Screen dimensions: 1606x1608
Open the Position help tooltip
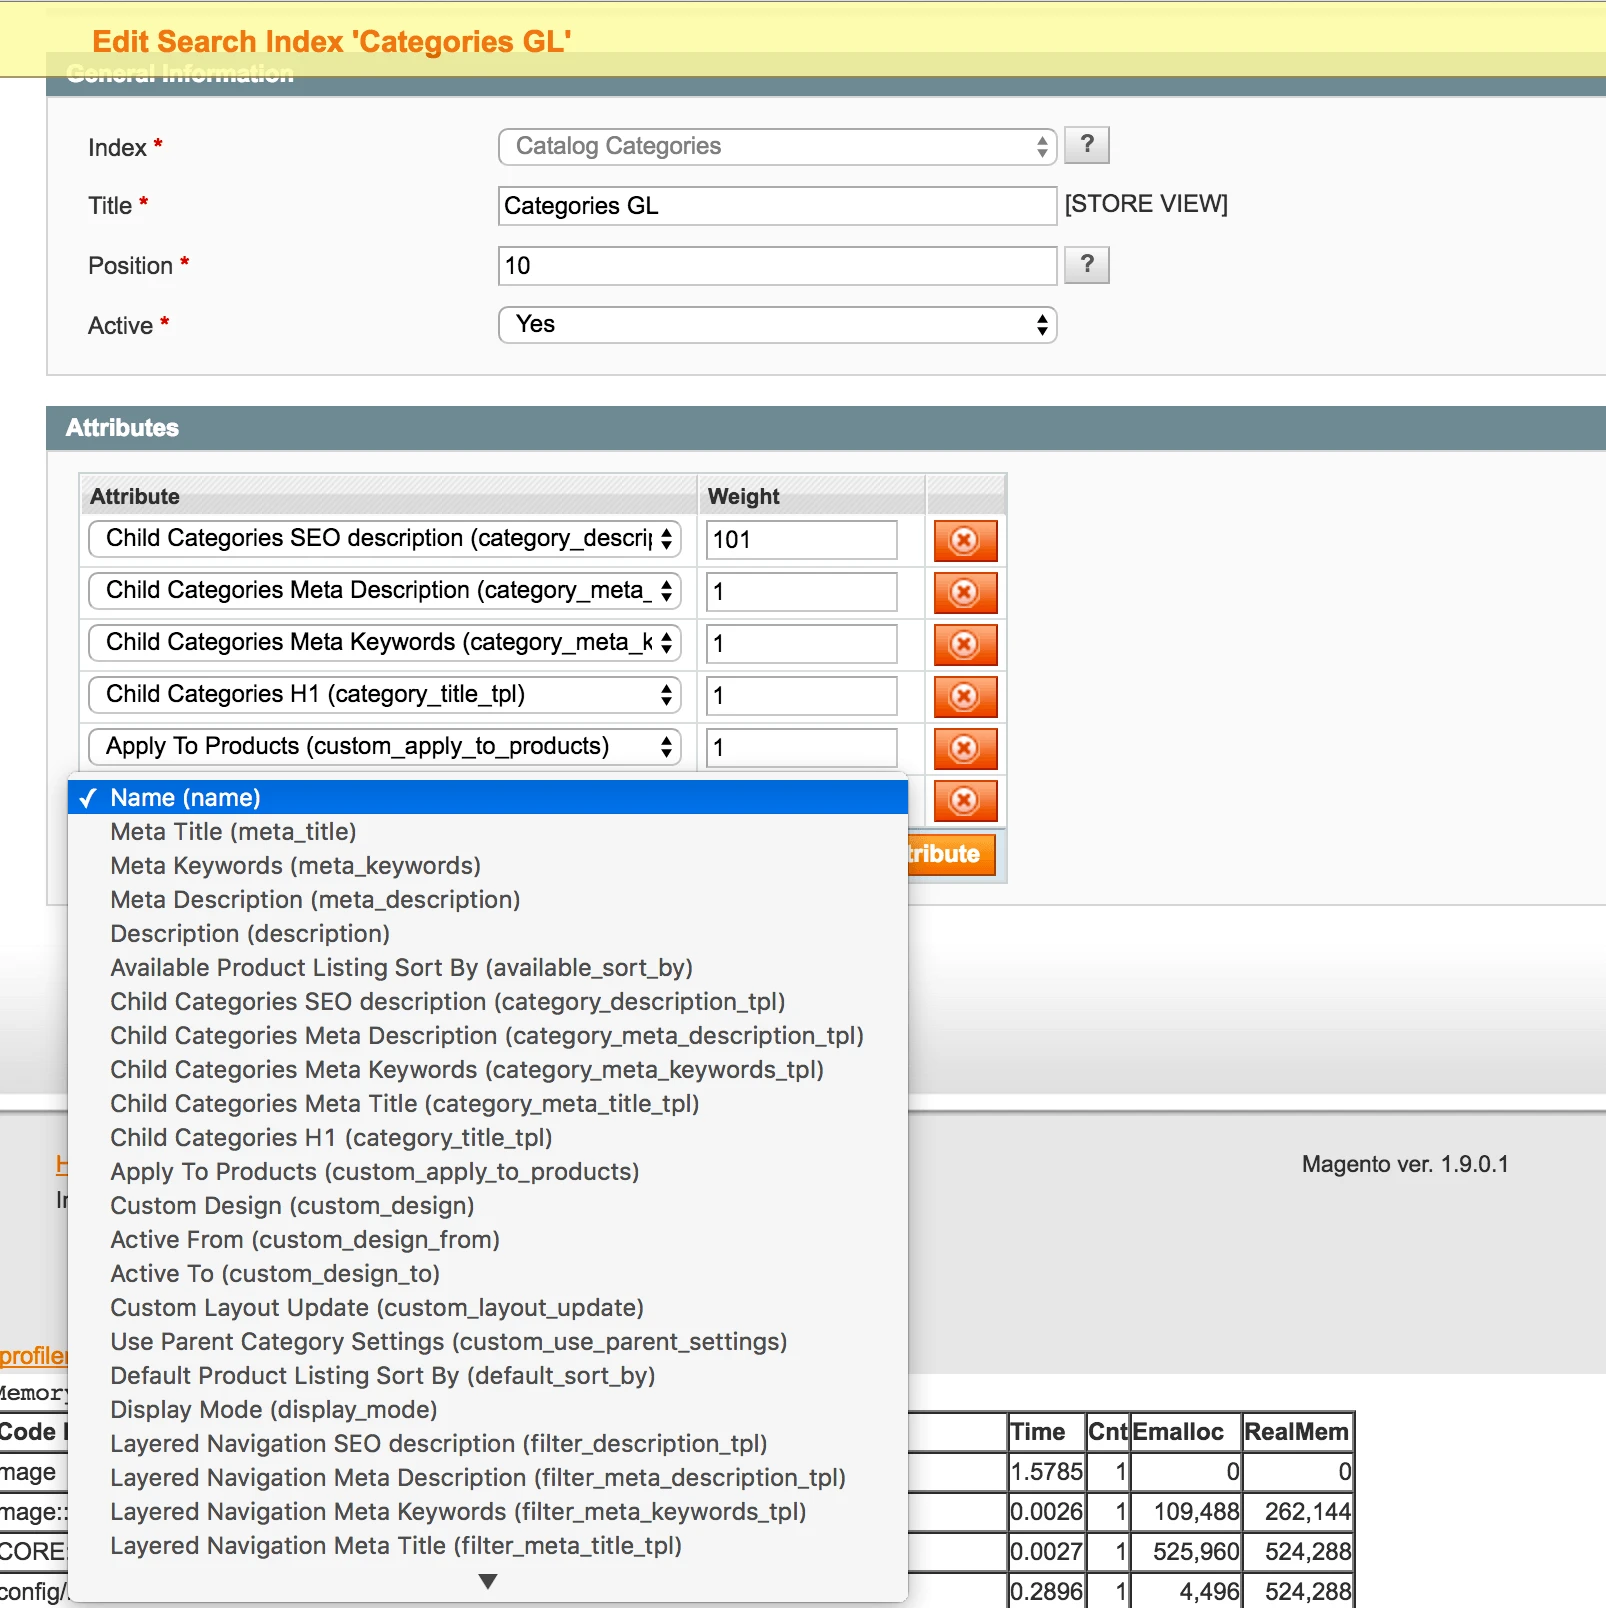point(1086,265)
